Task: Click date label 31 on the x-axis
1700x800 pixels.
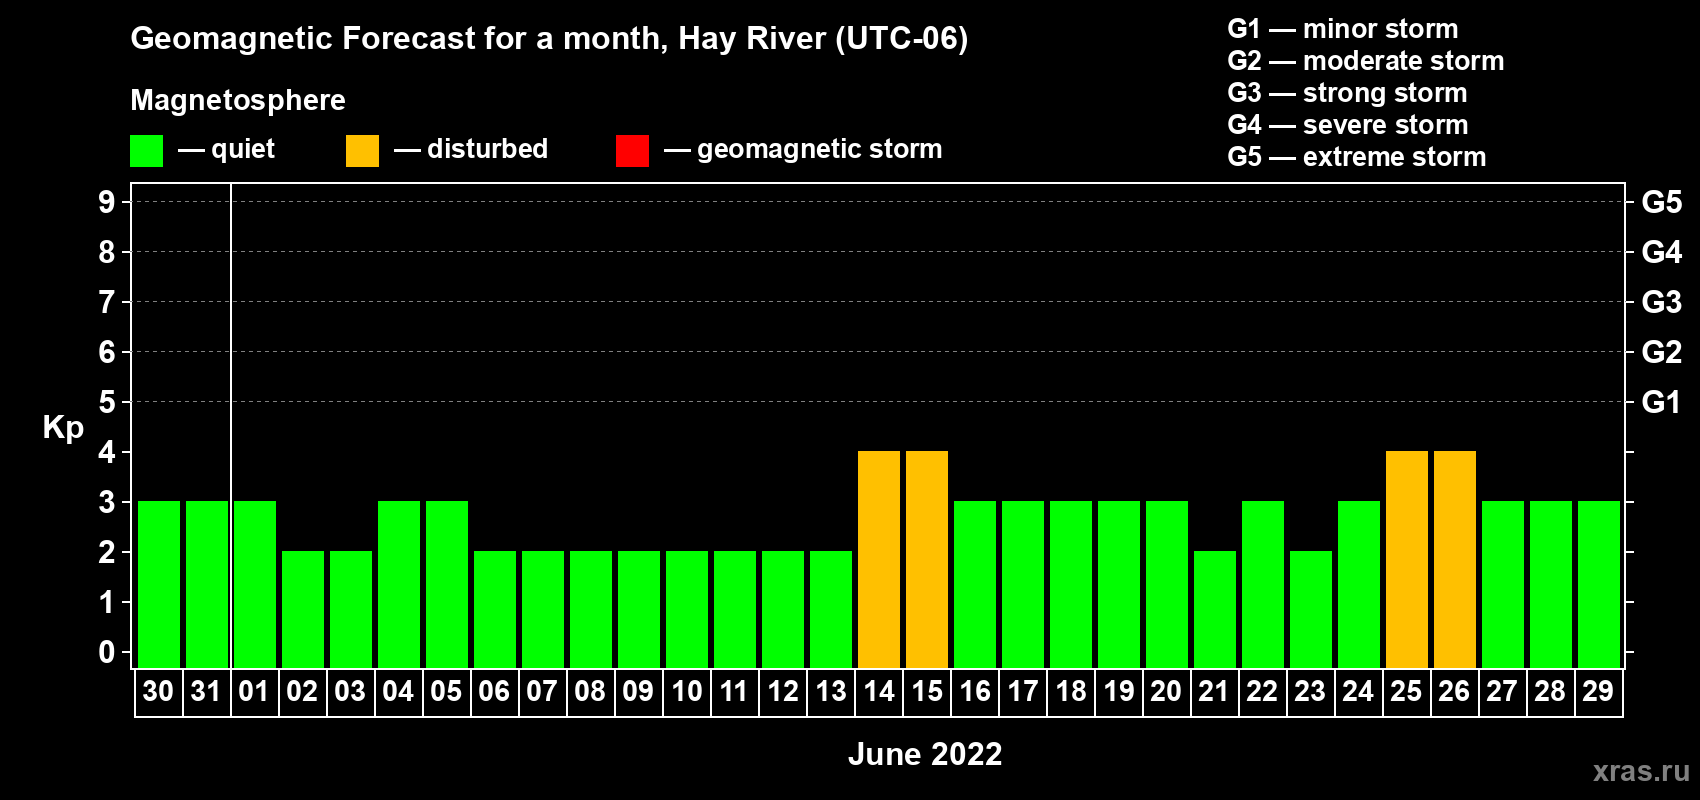Action: pos(206,691)
